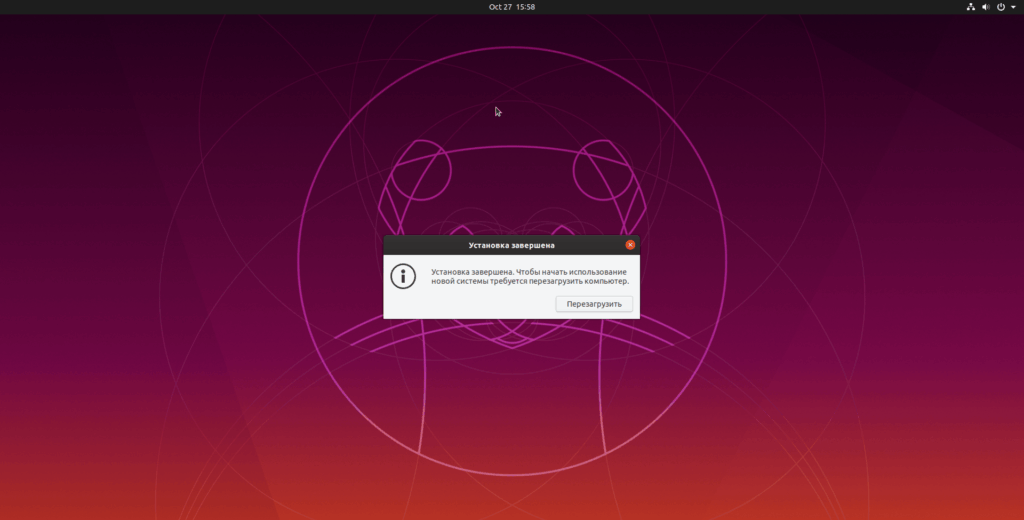The width and height of the screenshot is (1024, 520).
Task: Close the Установка завершена dialog
Action: point(630,245)
